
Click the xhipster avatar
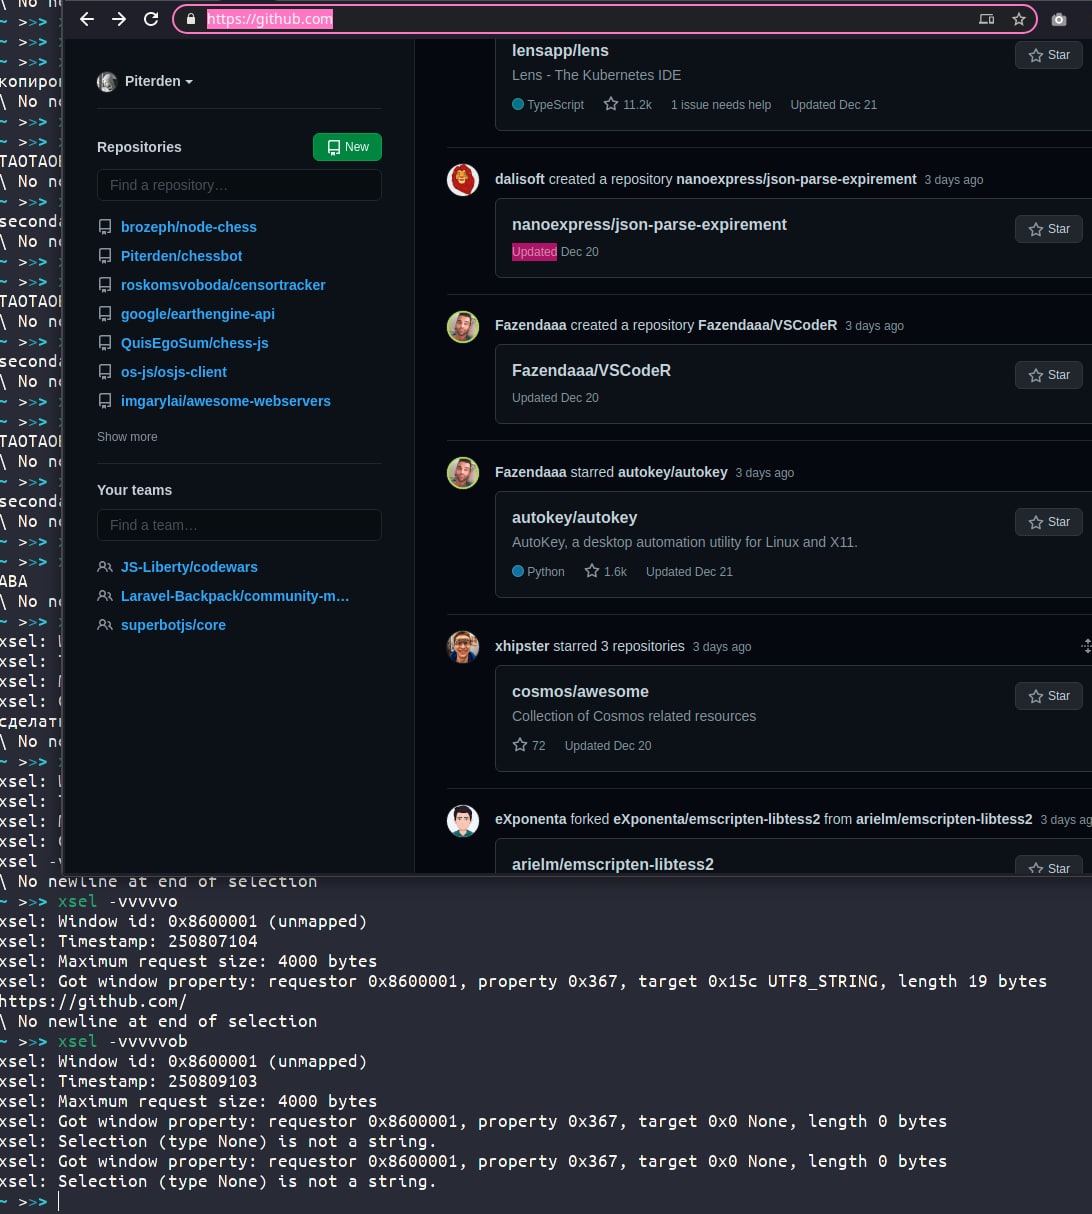[x=463, y=647]
